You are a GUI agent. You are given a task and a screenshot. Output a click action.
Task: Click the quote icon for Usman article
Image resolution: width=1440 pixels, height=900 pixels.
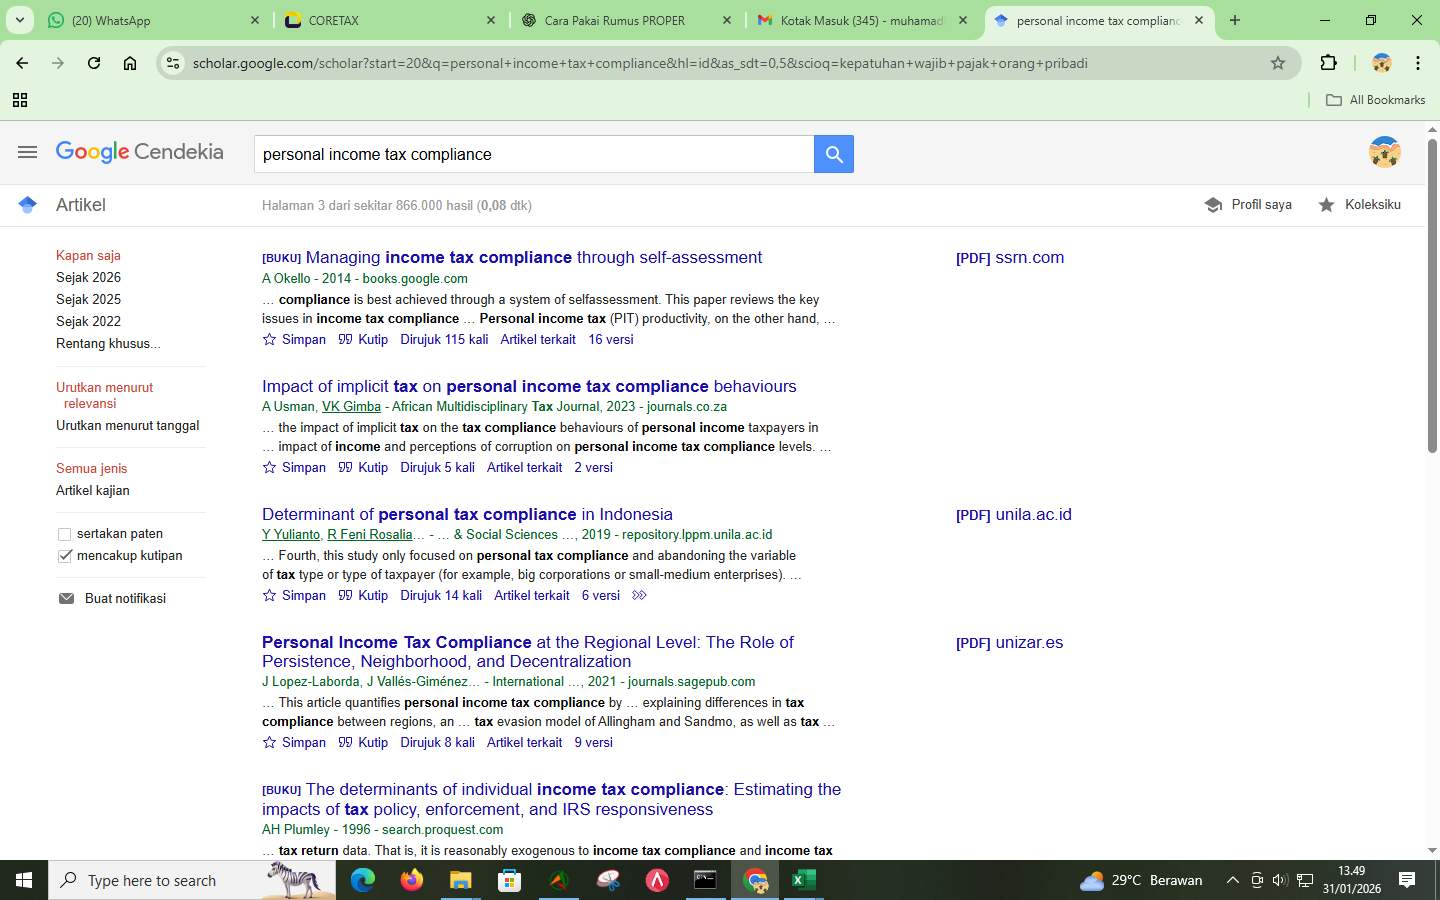pos(345,467)
